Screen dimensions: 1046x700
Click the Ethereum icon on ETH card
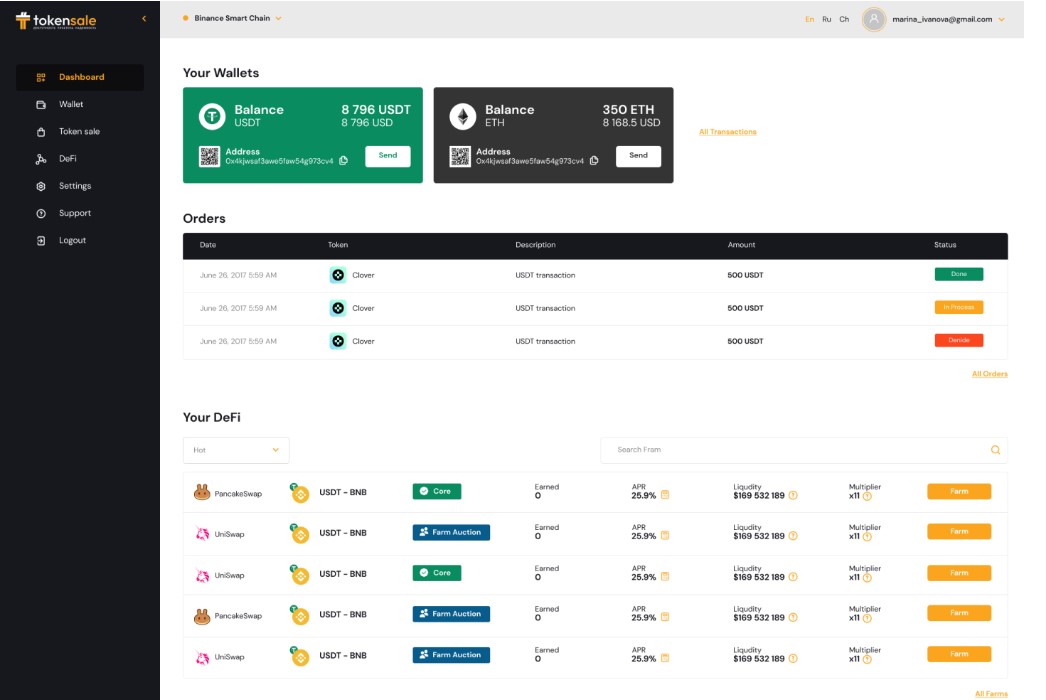462,116
